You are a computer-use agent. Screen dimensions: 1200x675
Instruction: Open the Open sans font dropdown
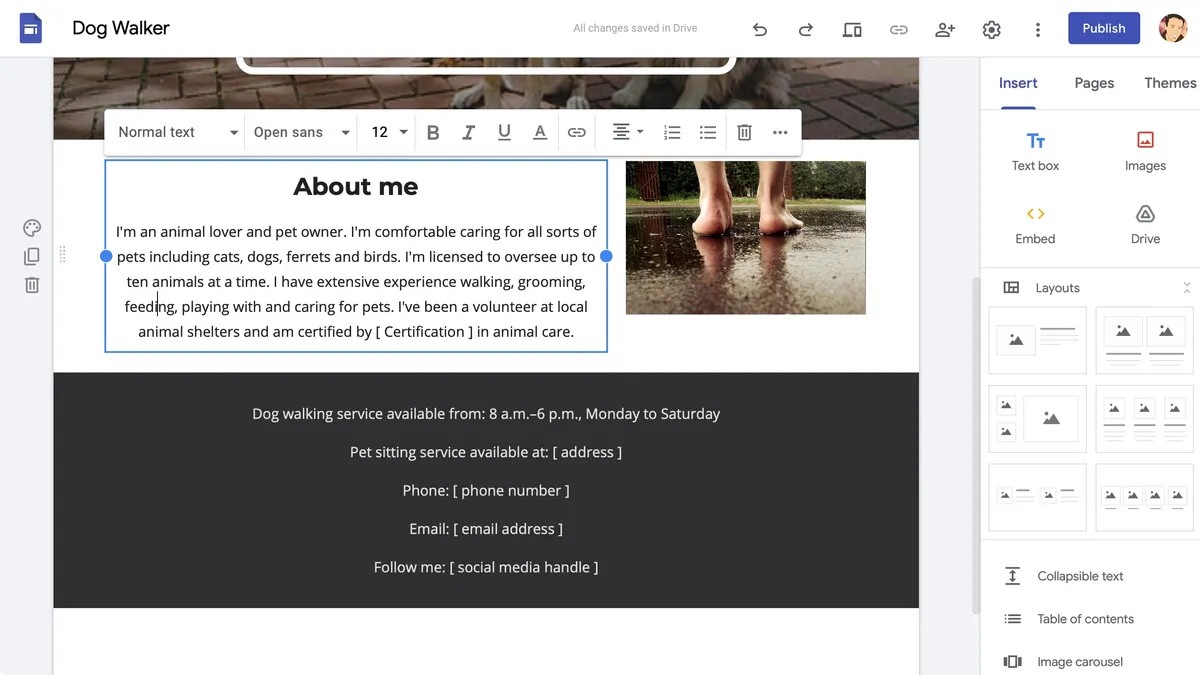click(x=300, y=131)
